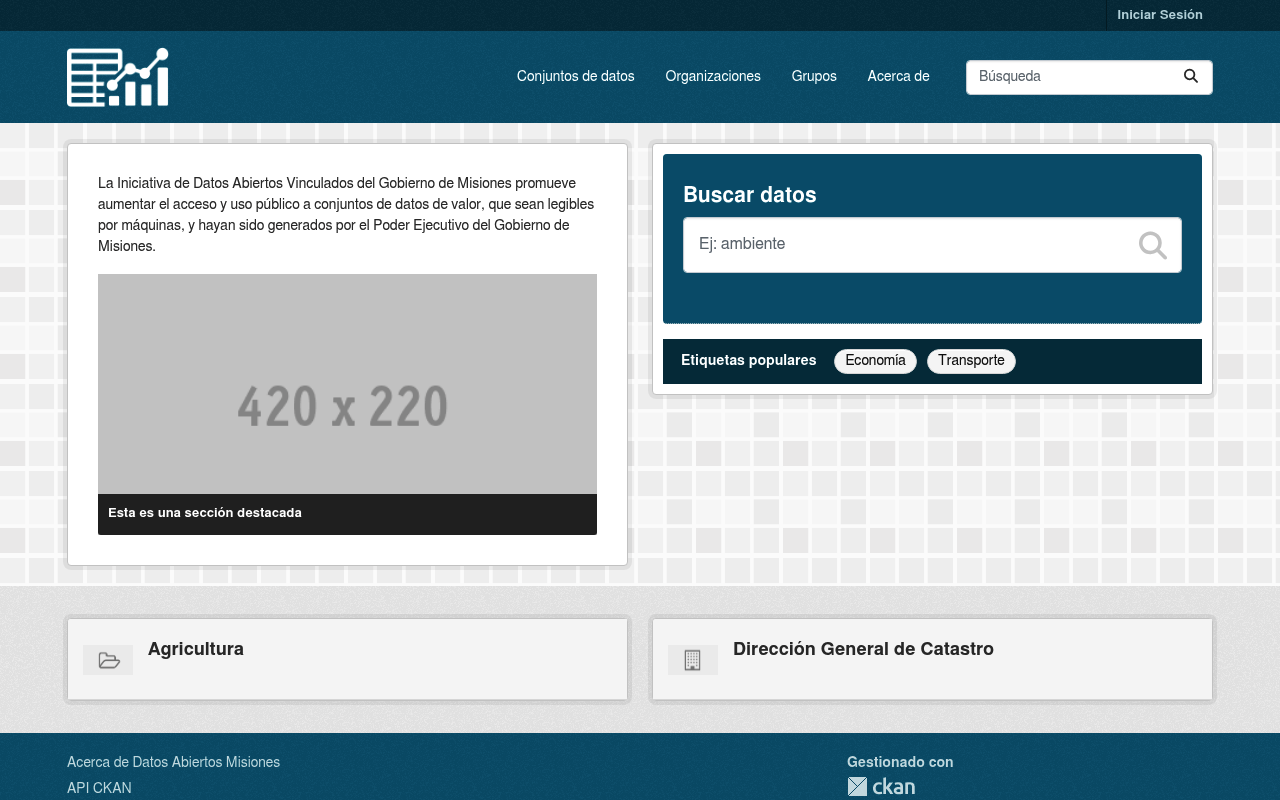Image resolution: width=1280 pixels, height=800 pixels.
Task: Click the site logo chart icon
Action: 118,77
